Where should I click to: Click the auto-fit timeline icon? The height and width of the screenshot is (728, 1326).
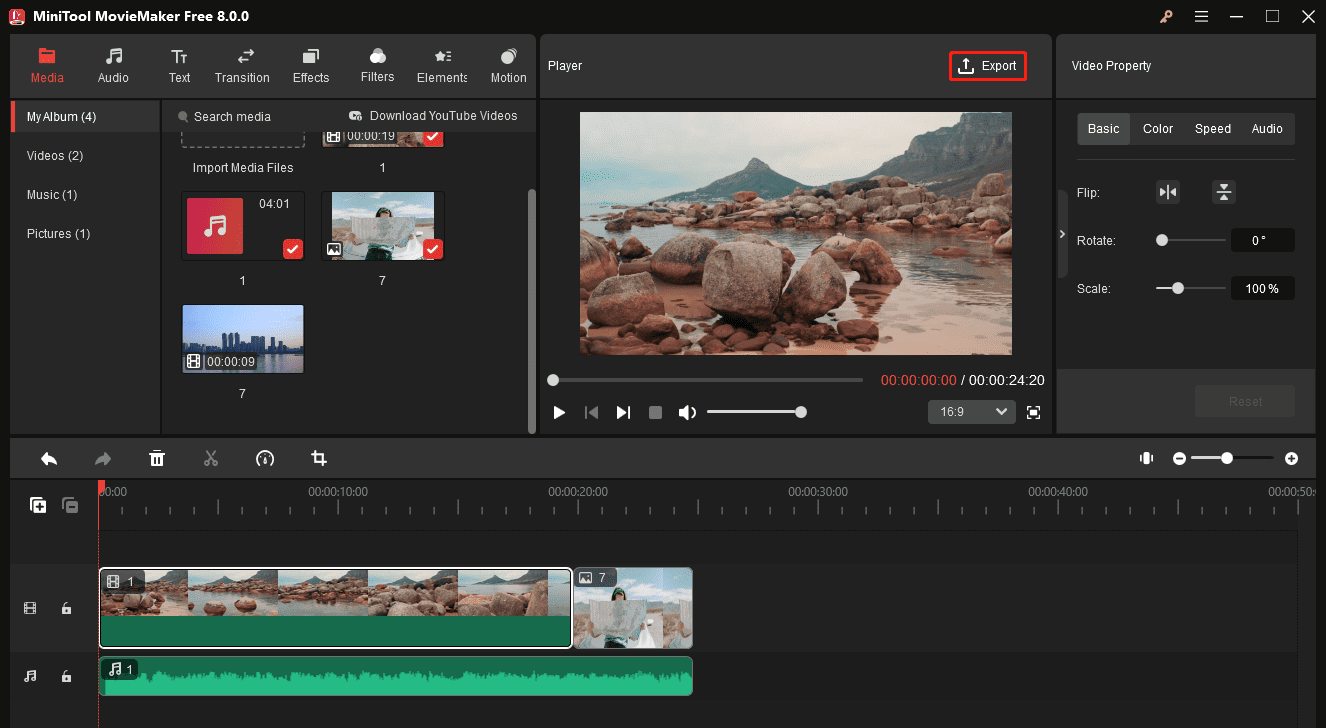point(1146,458)
